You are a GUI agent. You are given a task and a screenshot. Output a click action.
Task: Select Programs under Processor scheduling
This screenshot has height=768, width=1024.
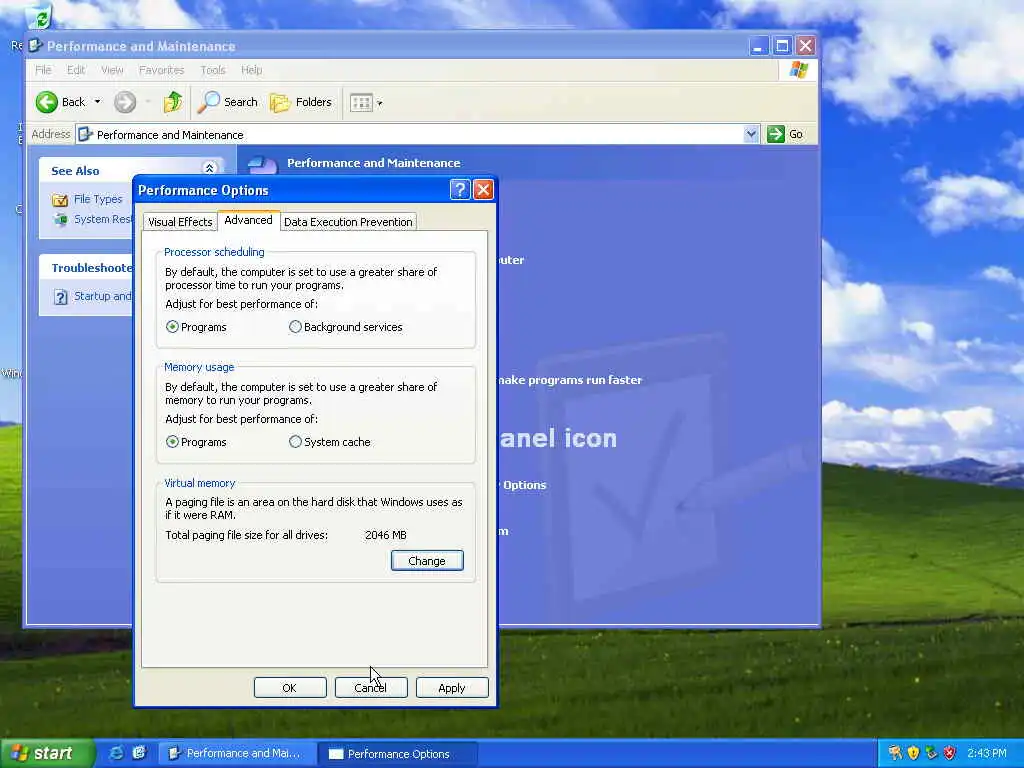[172, 327]
